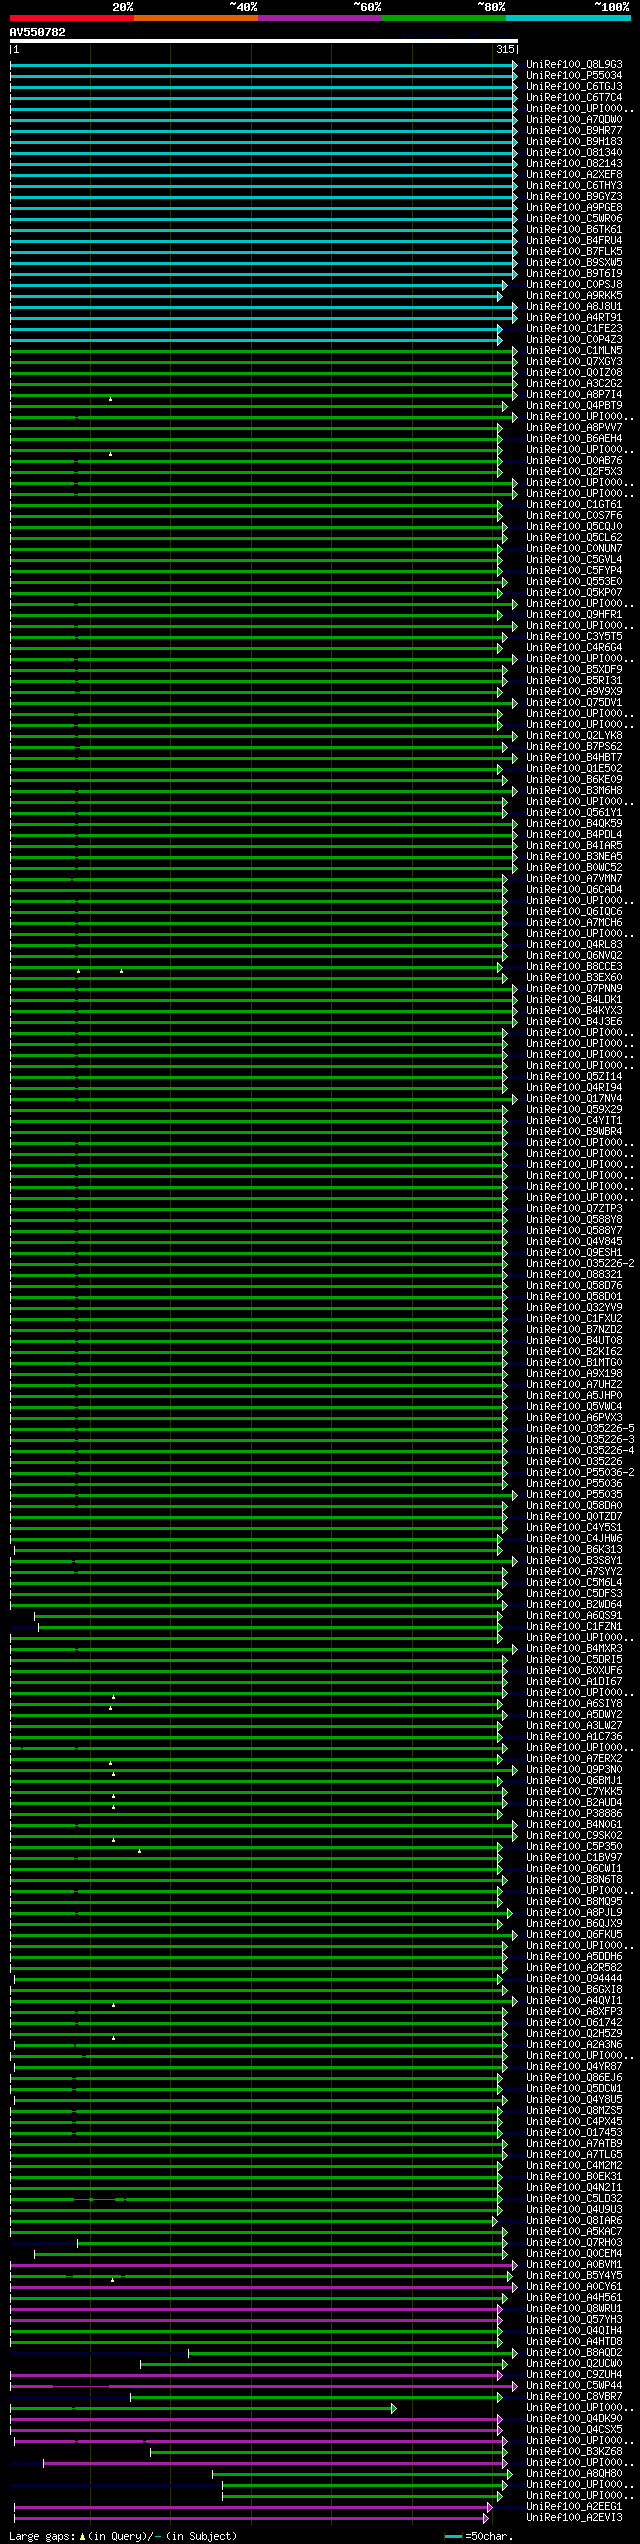This screenshot has width=640, height=2544.
Task: Select hit UniRef100_B9HR77
Action: pos(574,131)
